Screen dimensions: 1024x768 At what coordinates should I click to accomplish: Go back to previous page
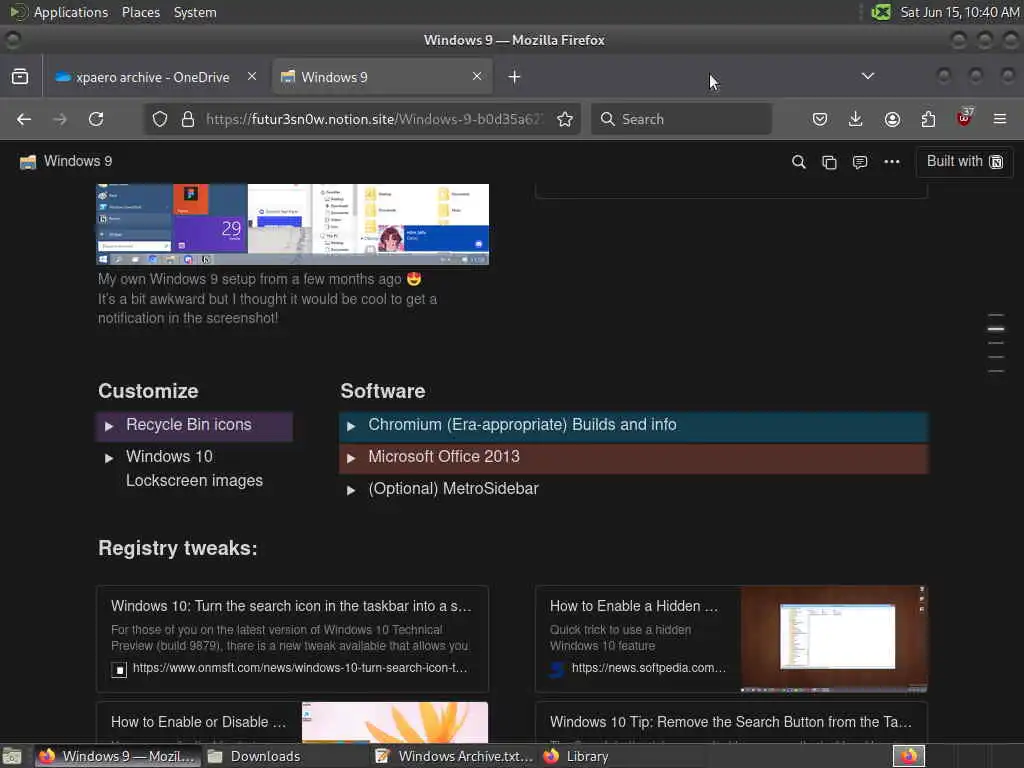point(24,119)
